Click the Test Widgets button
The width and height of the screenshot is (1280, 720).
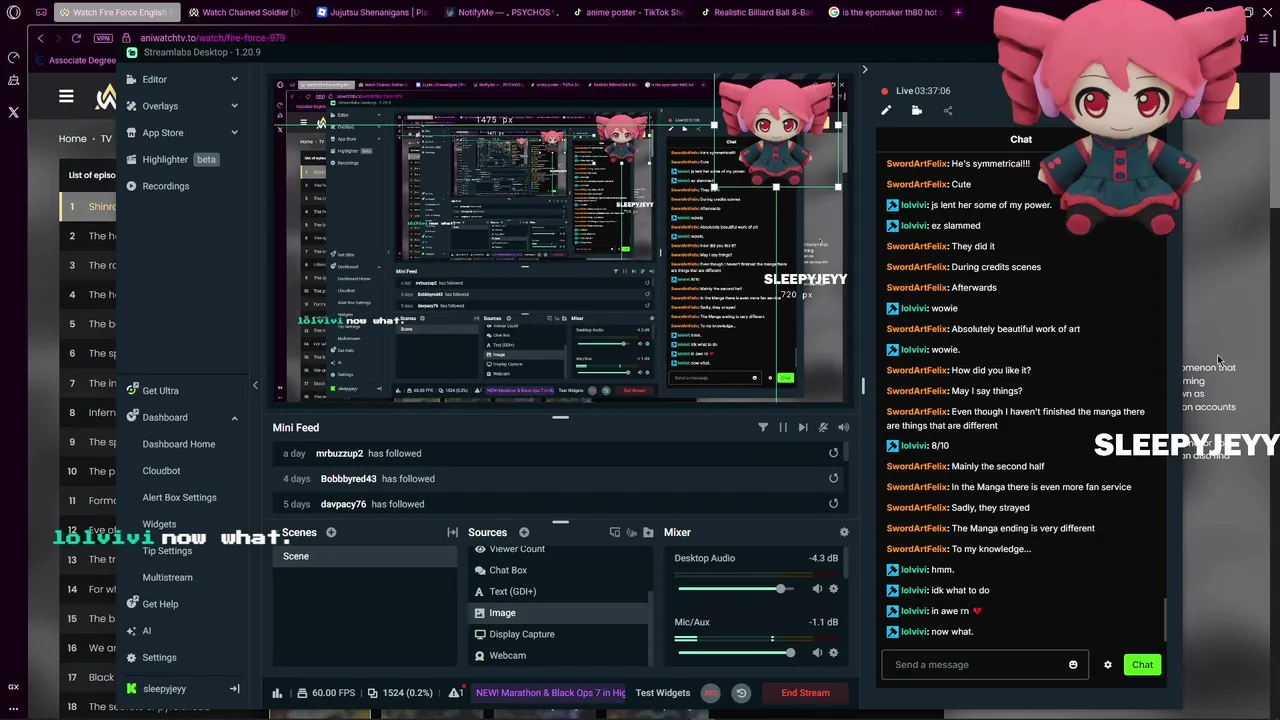(x=663, y=693)
